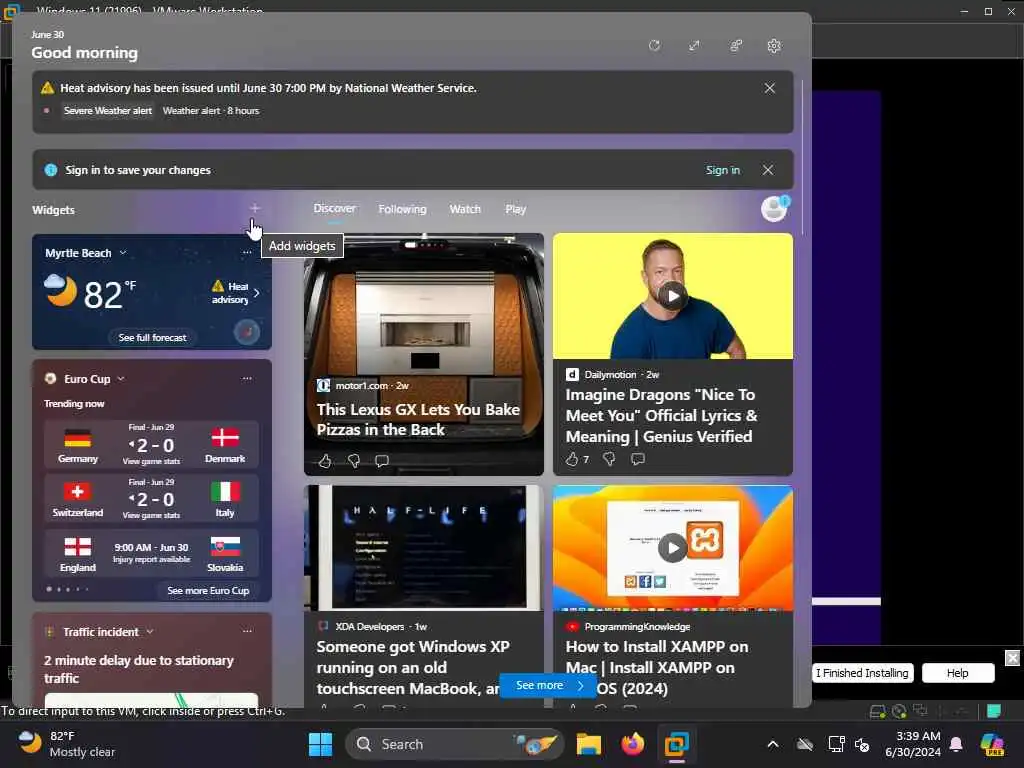
Task: Click the taskbar Search box
Action: pos(455,744)
